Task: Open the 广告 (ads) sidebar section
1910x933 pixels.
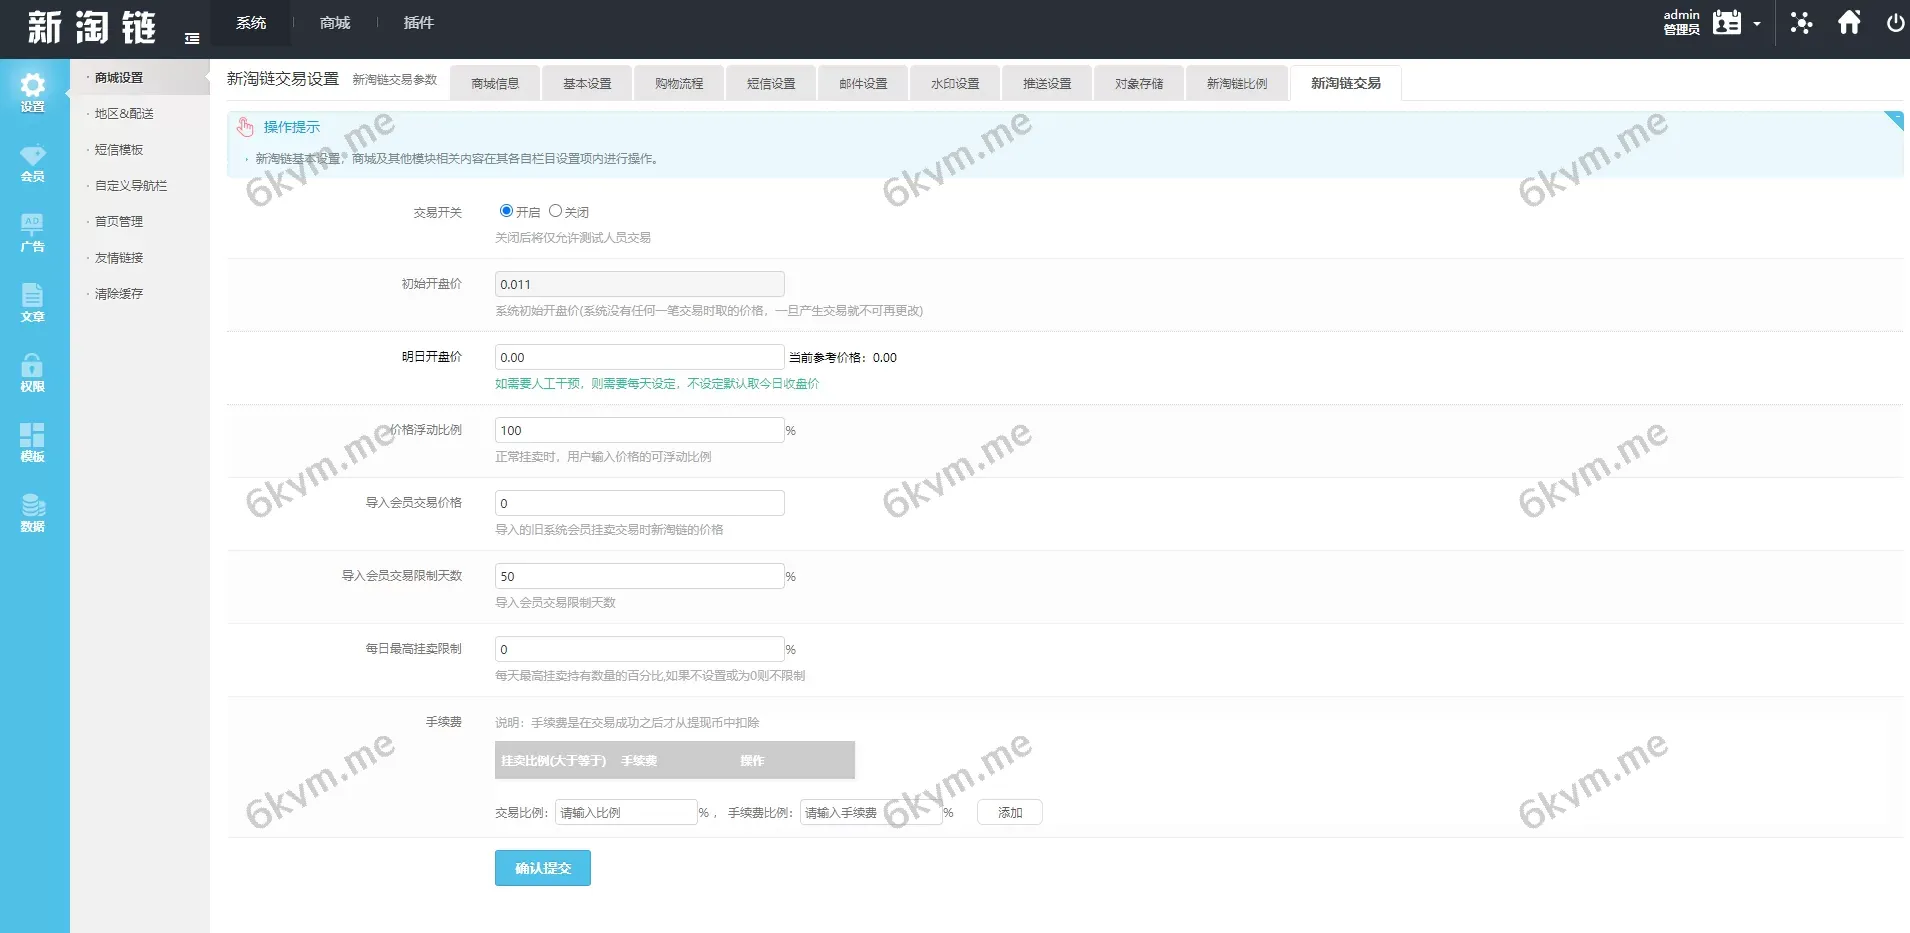Action: click(33, 233)
